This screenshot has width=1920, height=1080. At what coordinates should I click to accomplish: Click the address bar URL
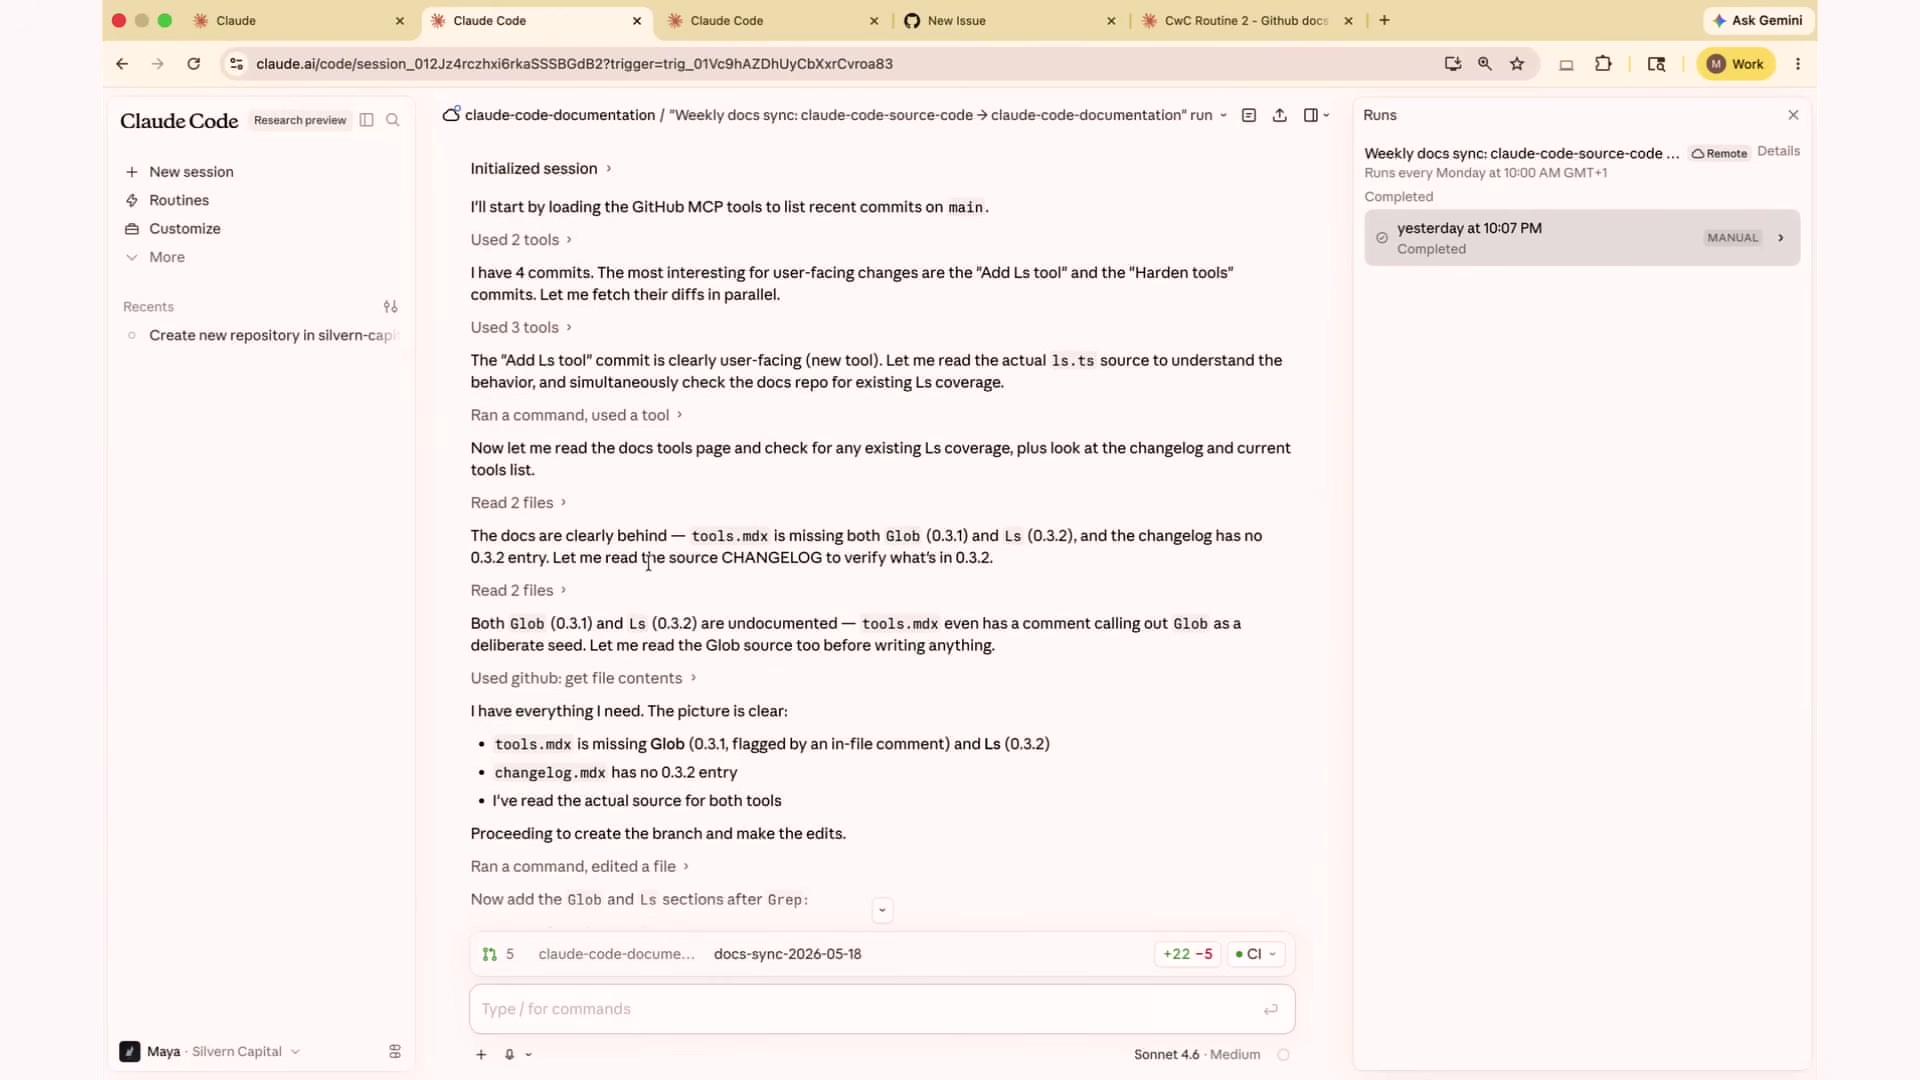pos(574,64)
